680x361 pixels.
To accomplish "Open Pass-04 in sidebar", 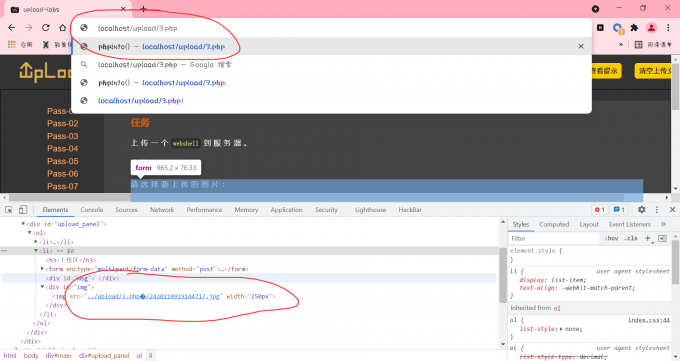I will 63,149.
